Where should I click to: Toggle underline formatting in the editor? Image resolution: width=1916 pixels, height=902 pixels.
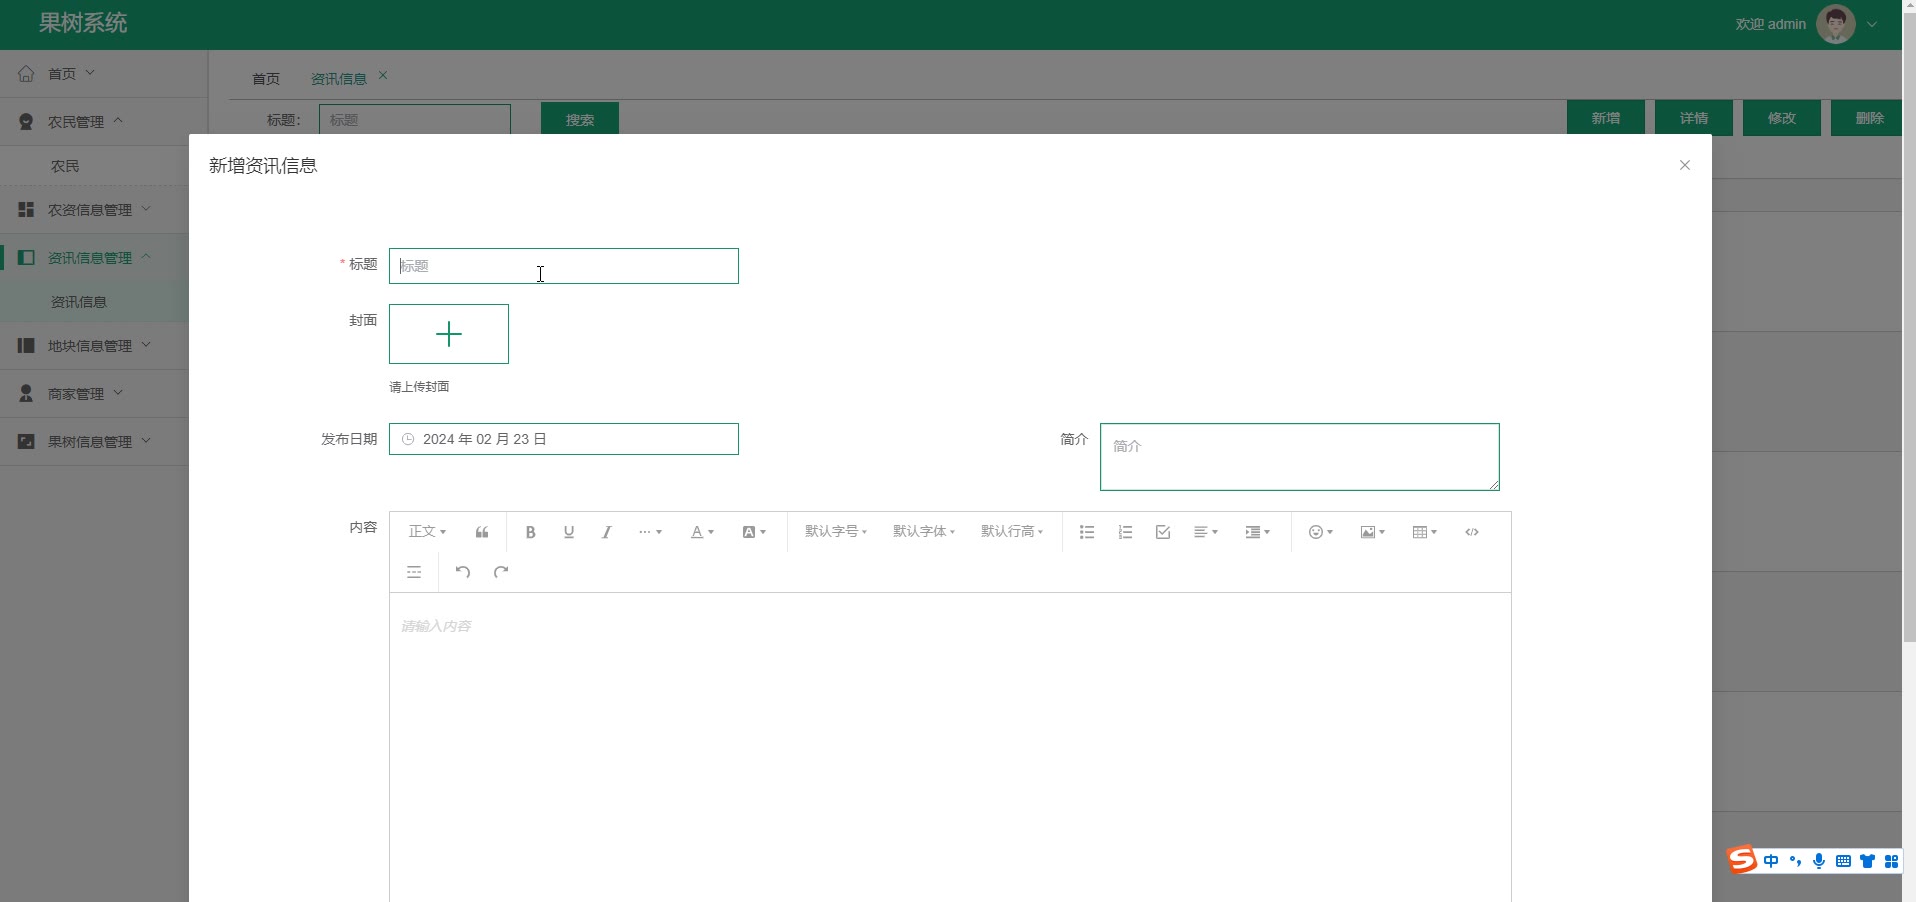(569, 532)
